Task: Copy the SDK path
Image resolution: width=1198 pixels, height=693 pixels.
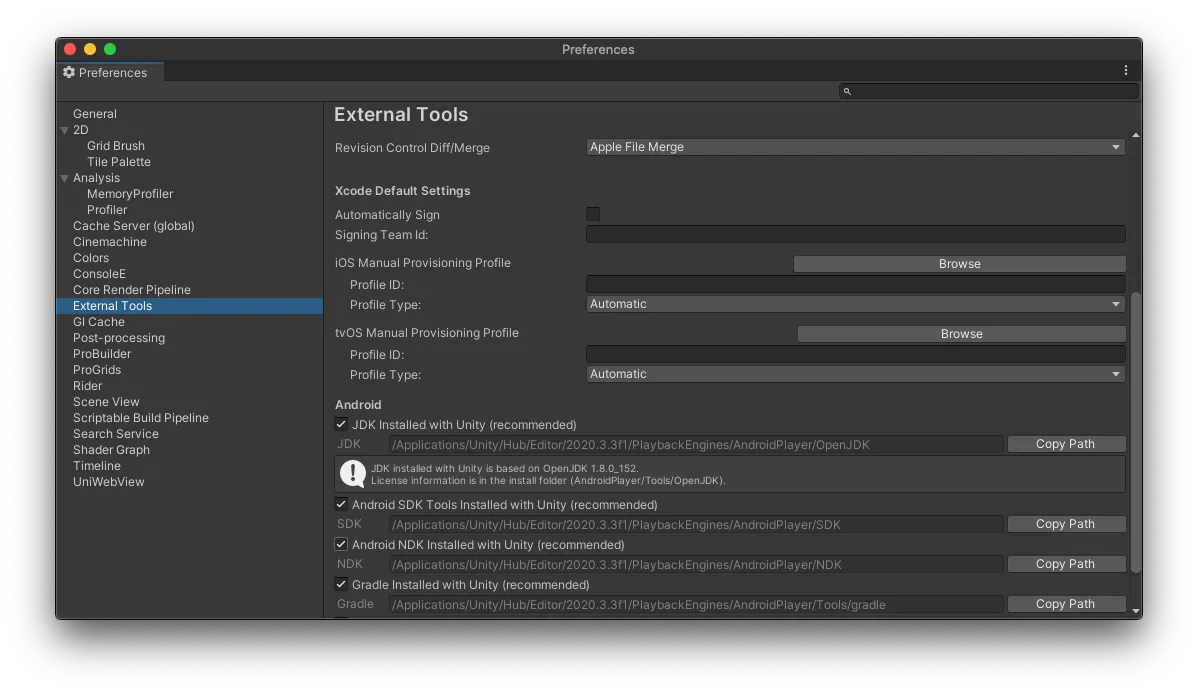Action: tap(1066, 524)
